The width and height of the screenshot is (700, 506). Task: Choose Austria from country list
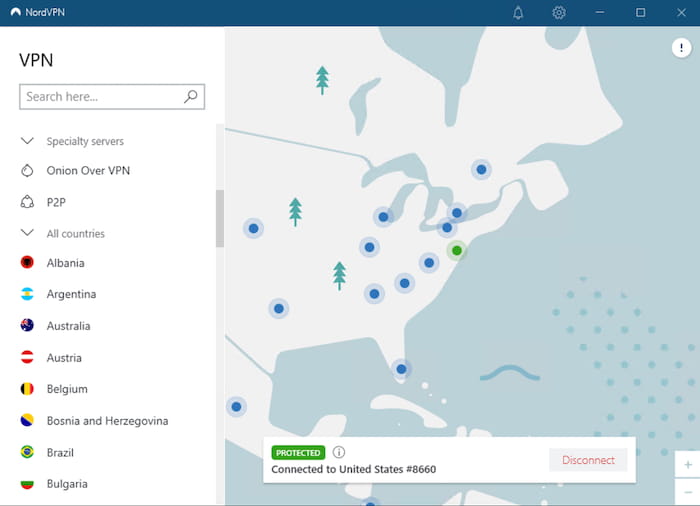click(x=64, y=357)
